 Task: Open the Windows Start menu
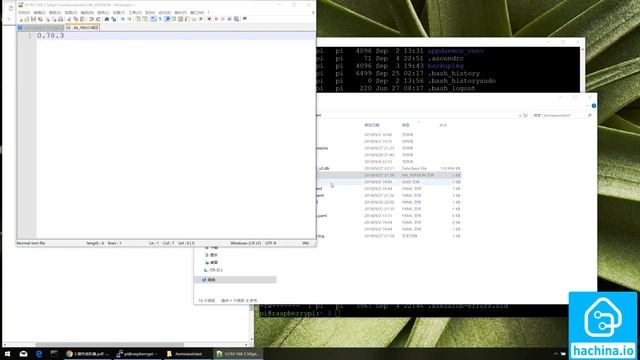7,353
